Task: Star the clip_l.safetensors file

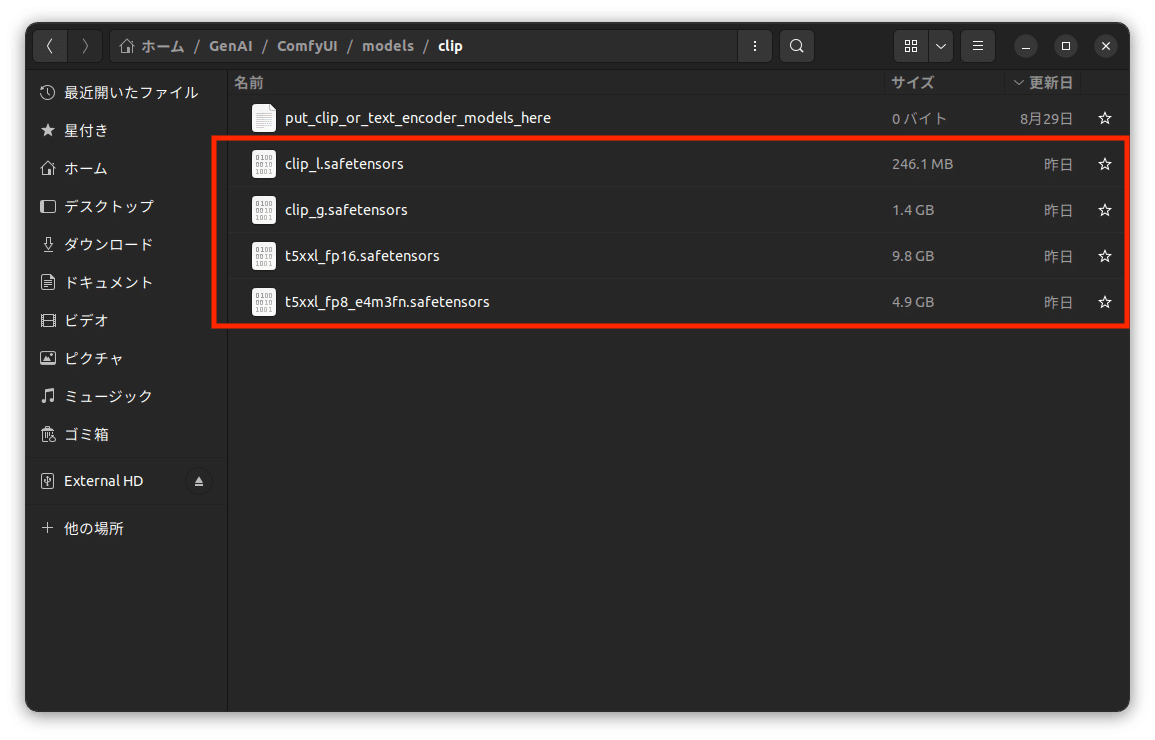Action: (1104, 164)
